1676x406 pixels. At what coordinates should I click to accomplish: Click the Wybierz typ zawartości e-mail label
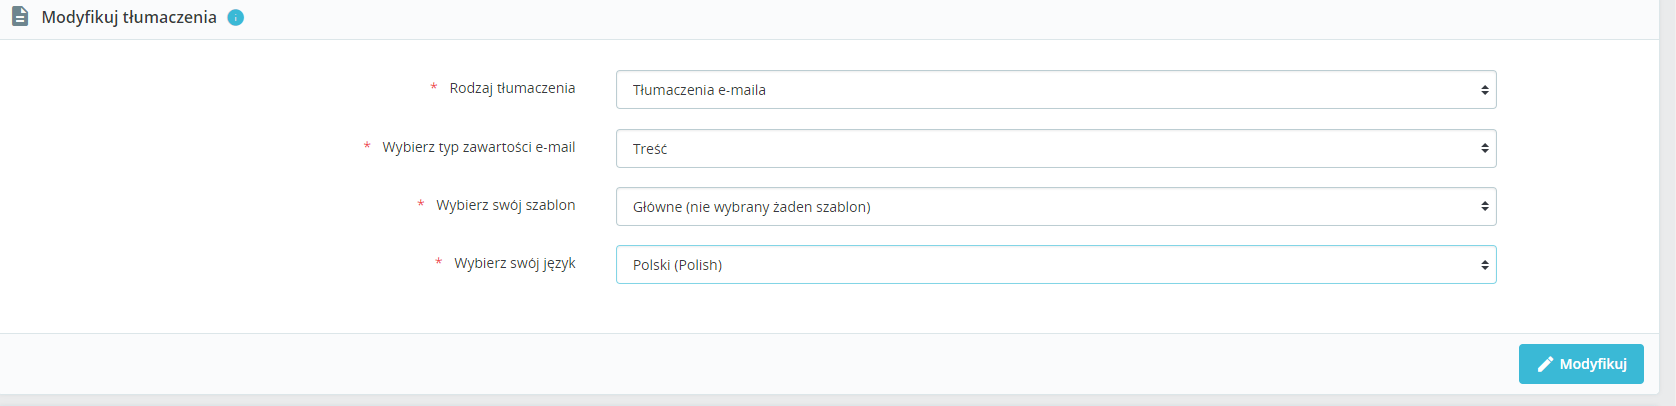coord(478,147)
